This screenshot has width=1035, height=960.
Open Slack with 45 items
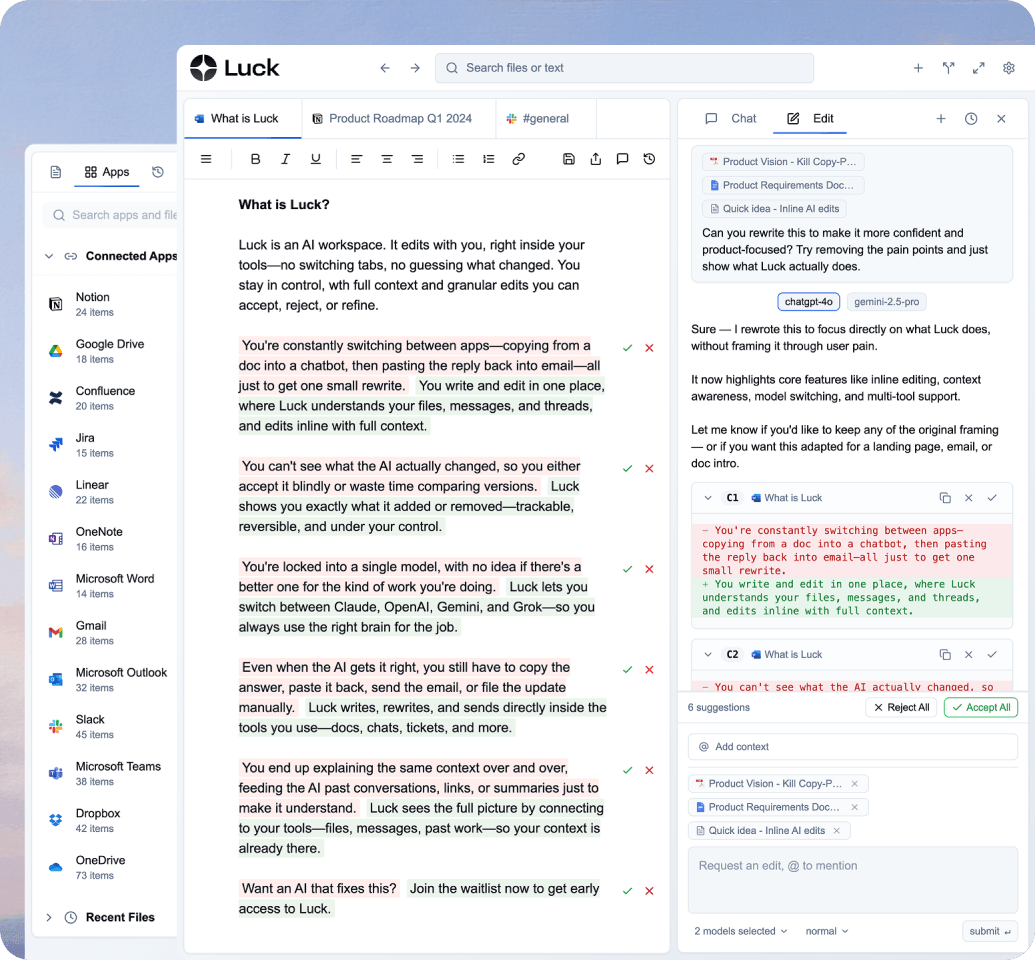coord(106,726)
